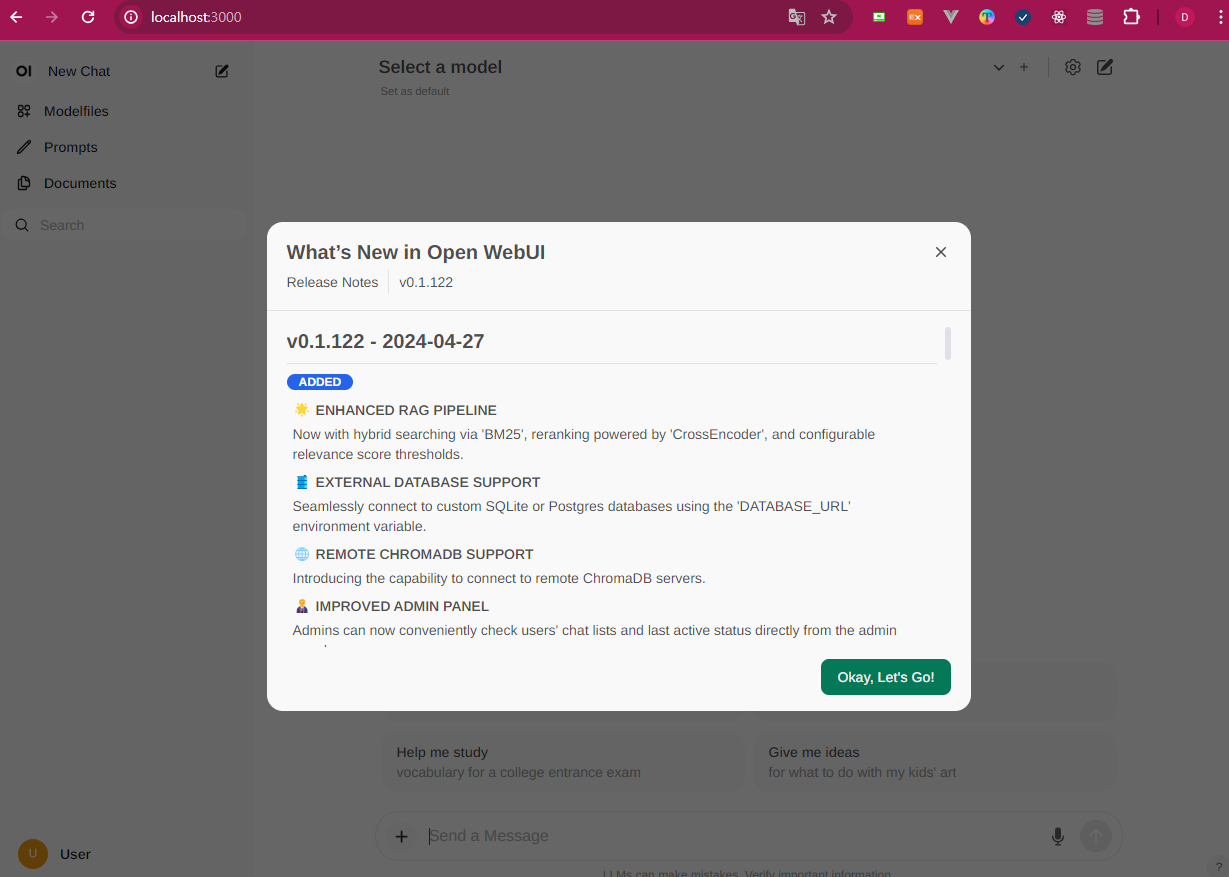Viewport: 1229px width, 877px height.
Task: Open the model selector chevron arrow
Action: tap(998, 67)
